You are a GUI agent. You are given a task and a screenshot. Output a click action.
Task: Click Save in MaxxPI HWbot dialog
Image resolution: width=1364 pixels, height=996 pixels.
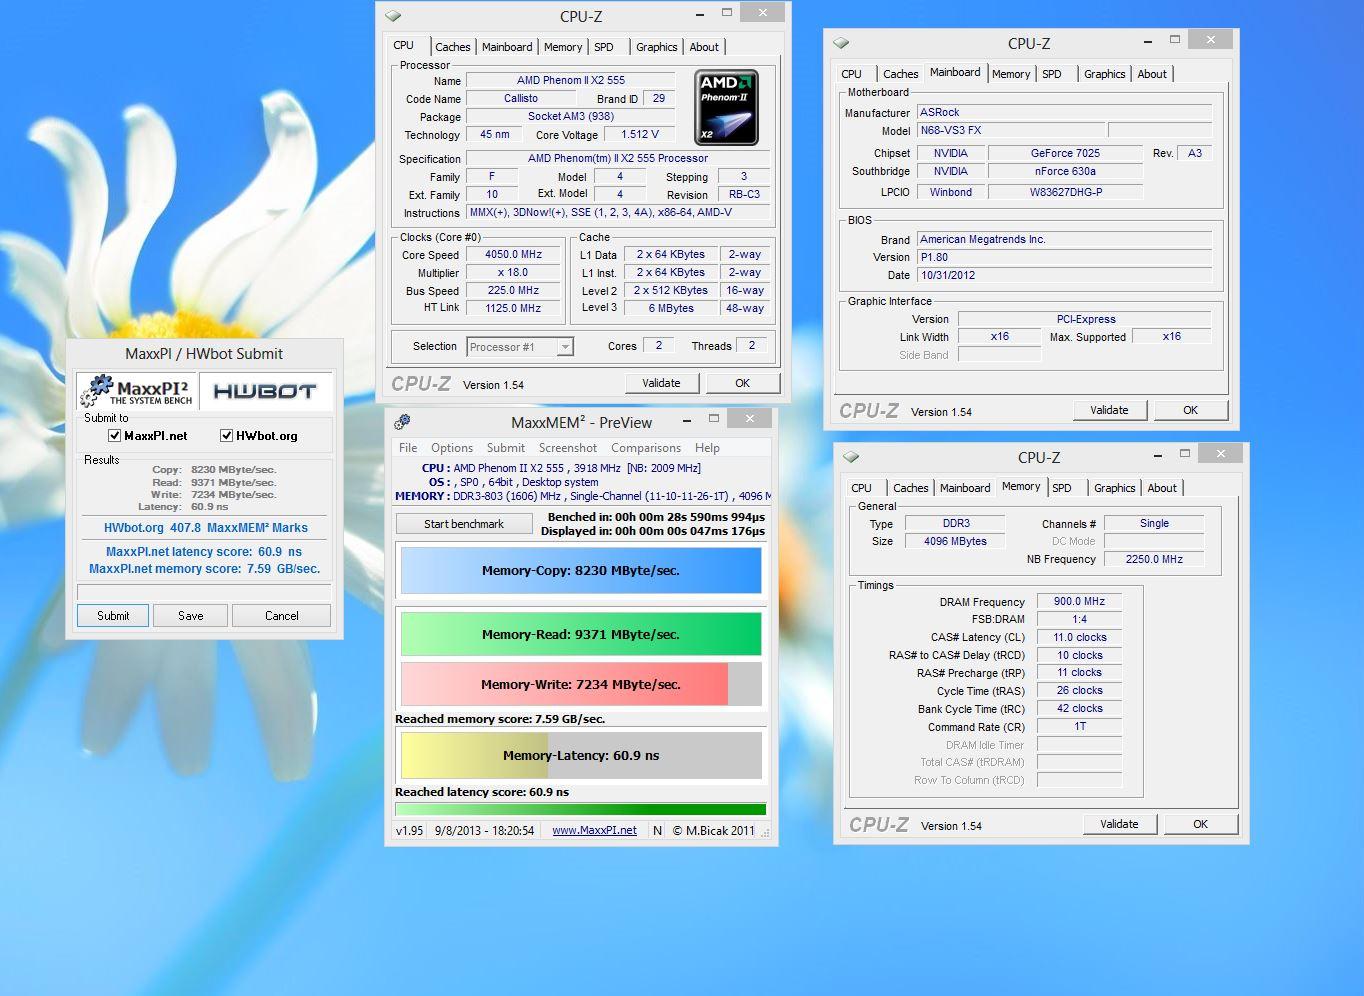click(191, 616)
